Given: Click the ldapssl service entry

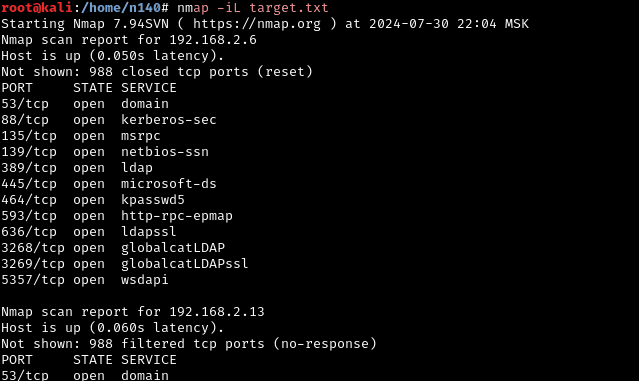Looking at the screenshot, I should [x=149, y=232].
